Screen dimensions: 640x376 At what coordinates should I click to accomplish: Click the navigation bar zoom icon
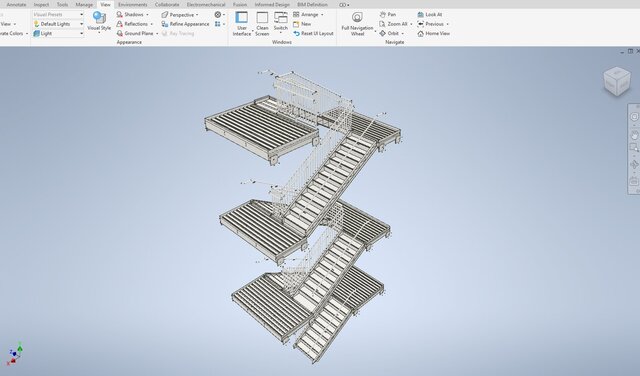click(634, 148)
